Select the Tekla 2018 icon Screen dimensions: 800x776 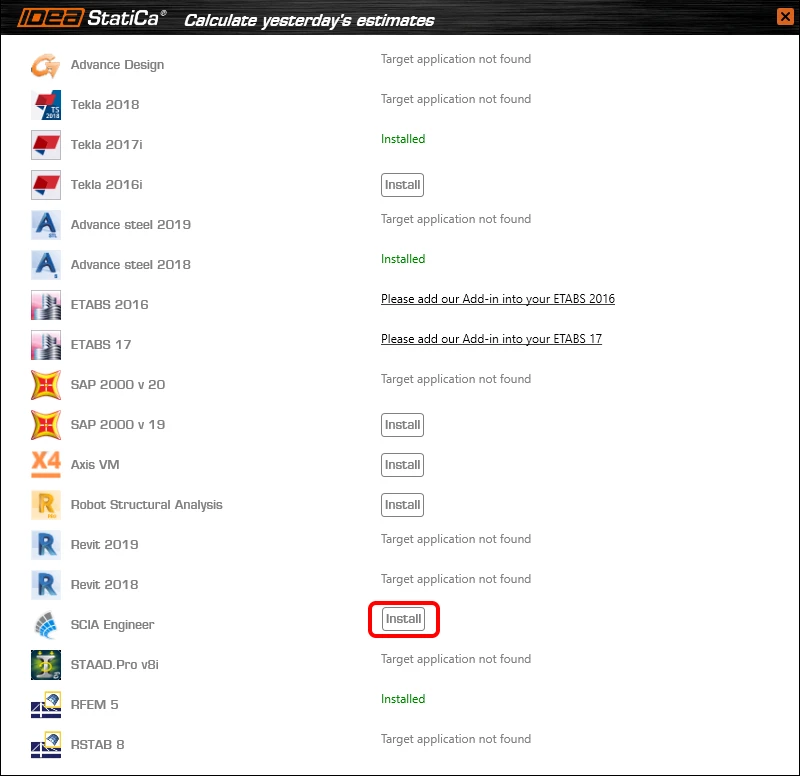click(46, 105)
